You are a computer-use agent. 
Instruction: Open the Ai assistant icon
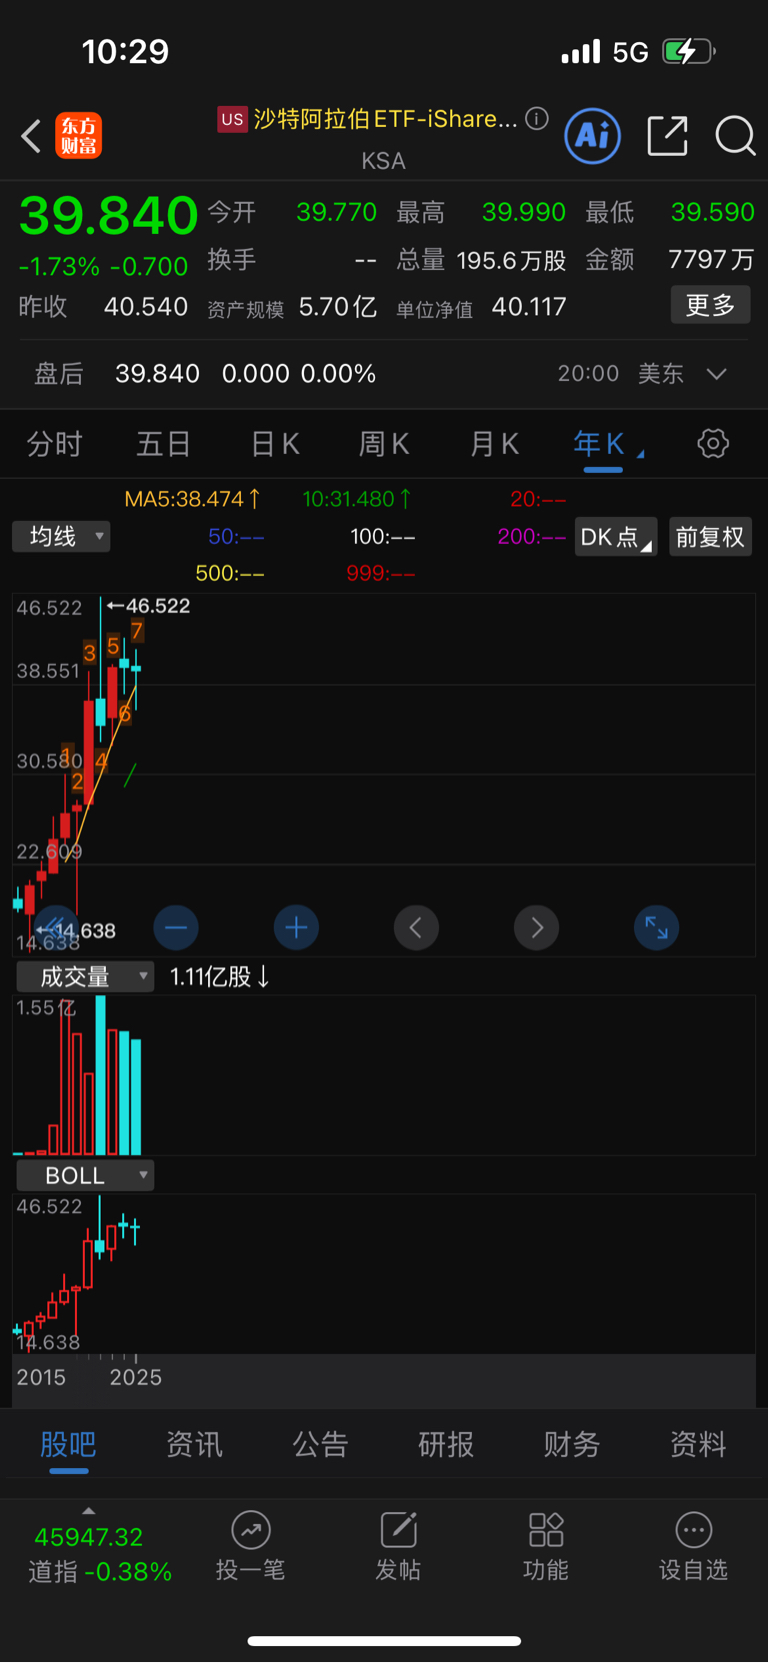tap(593, 136)
